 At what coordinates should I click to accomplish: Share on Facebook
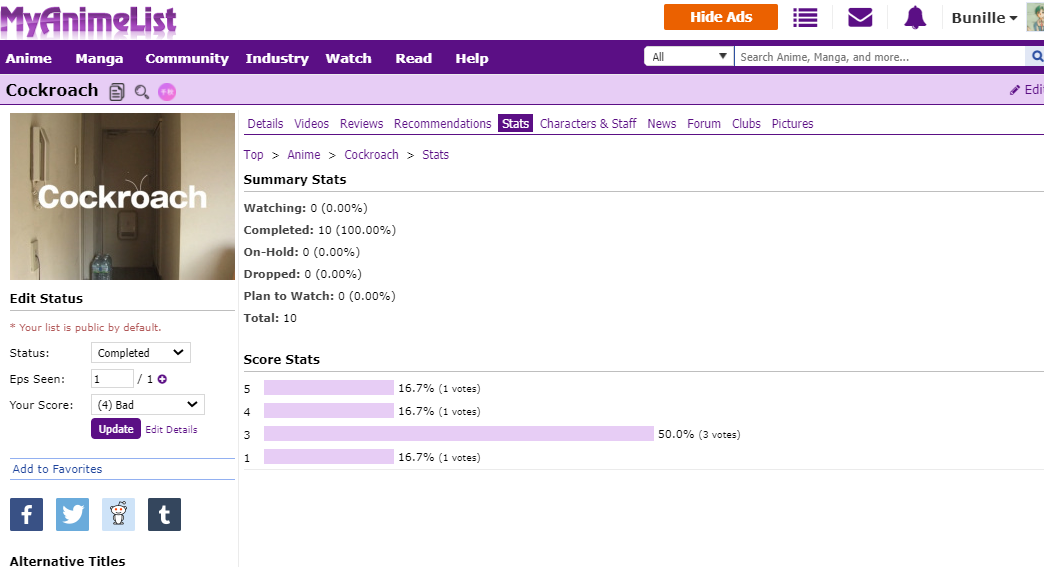click(x=26, y=514)
